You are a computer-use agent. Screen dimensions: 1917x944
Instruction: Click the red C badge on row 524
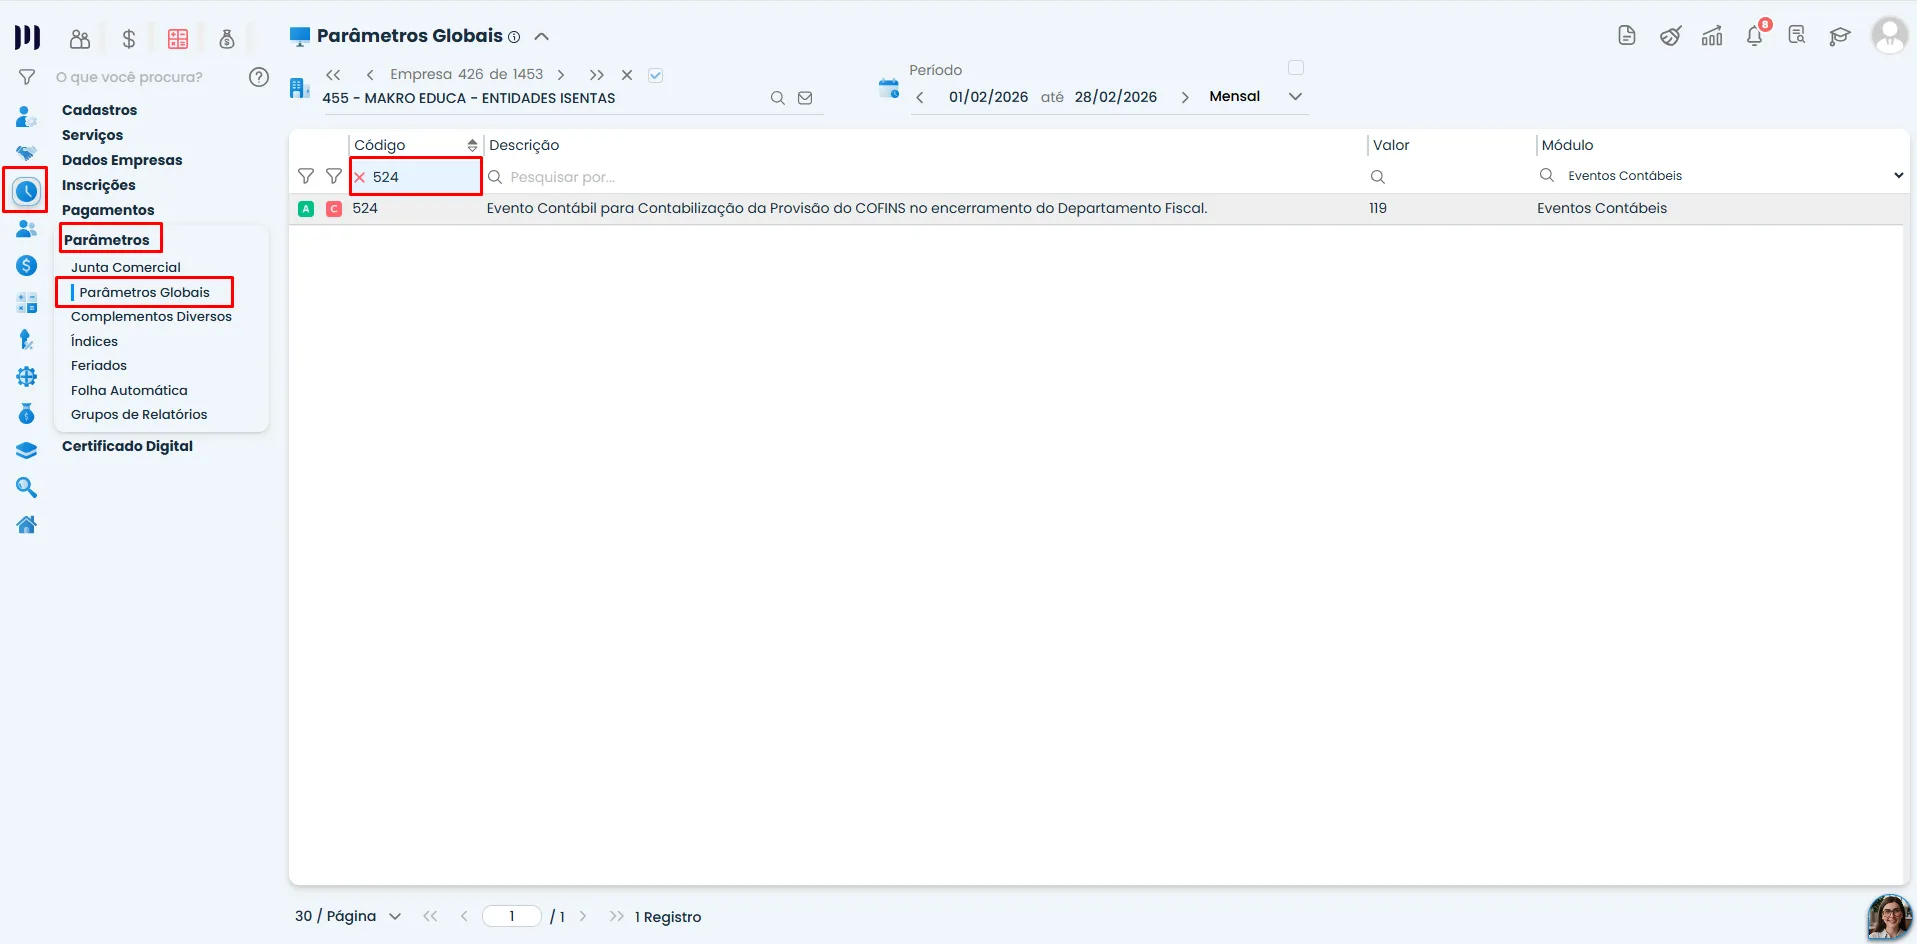[334, 209]
